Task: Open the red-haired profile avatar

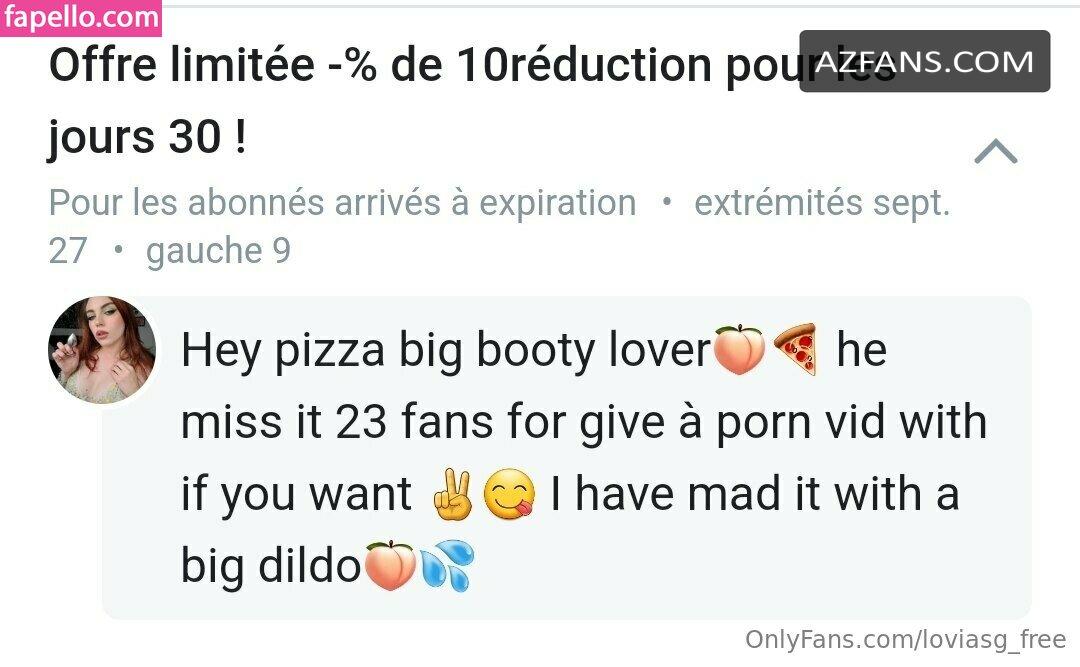Action: 102,349
